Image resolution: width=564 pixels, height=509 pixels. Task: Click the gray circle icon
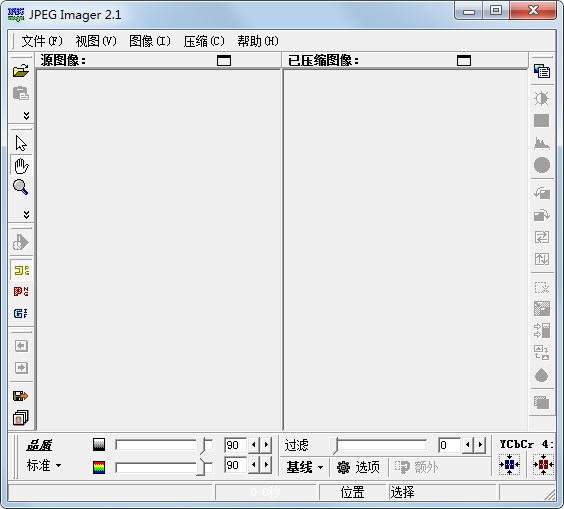coord(542,165)
